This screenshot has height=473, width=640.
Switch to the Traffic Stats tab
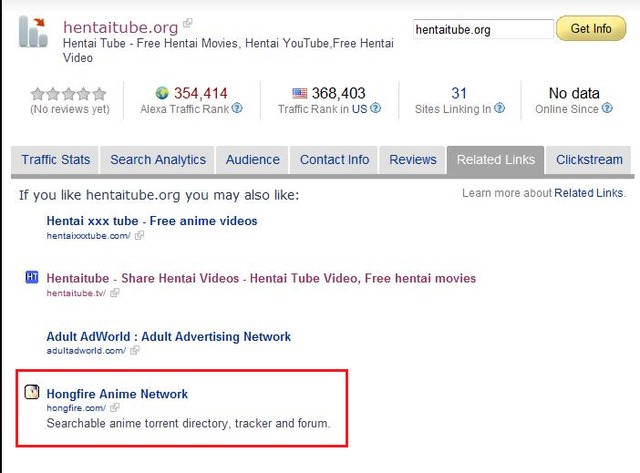click(x=55, y=160)
